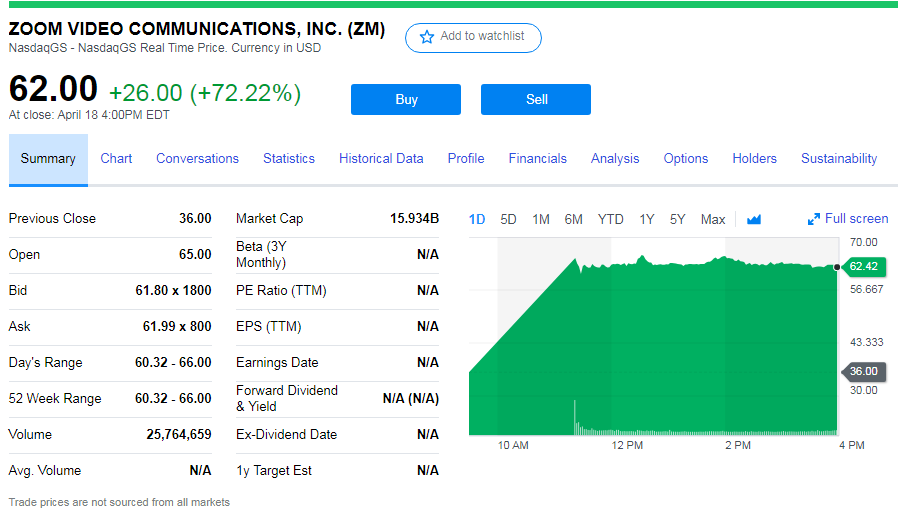Select the Max chart range
Viewport: 898px width, 519px height.
tap(713, 219)
